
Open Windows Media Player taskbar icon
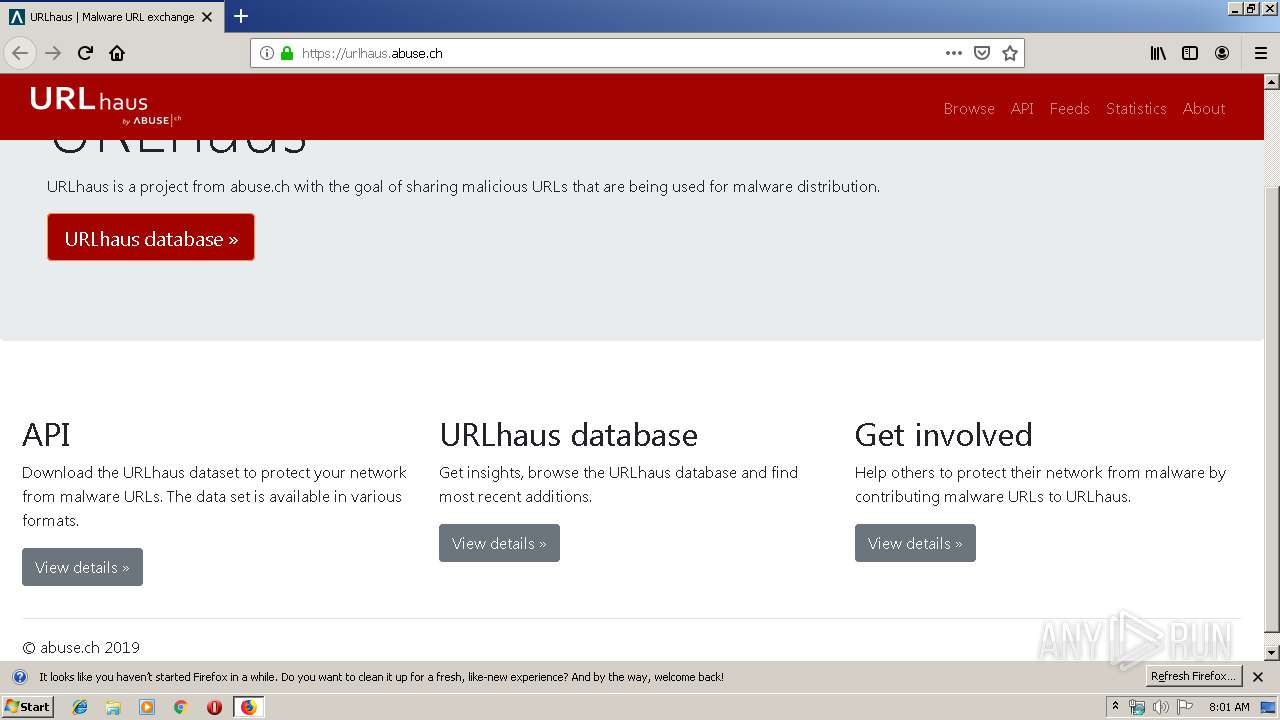(x=147, y=707)
